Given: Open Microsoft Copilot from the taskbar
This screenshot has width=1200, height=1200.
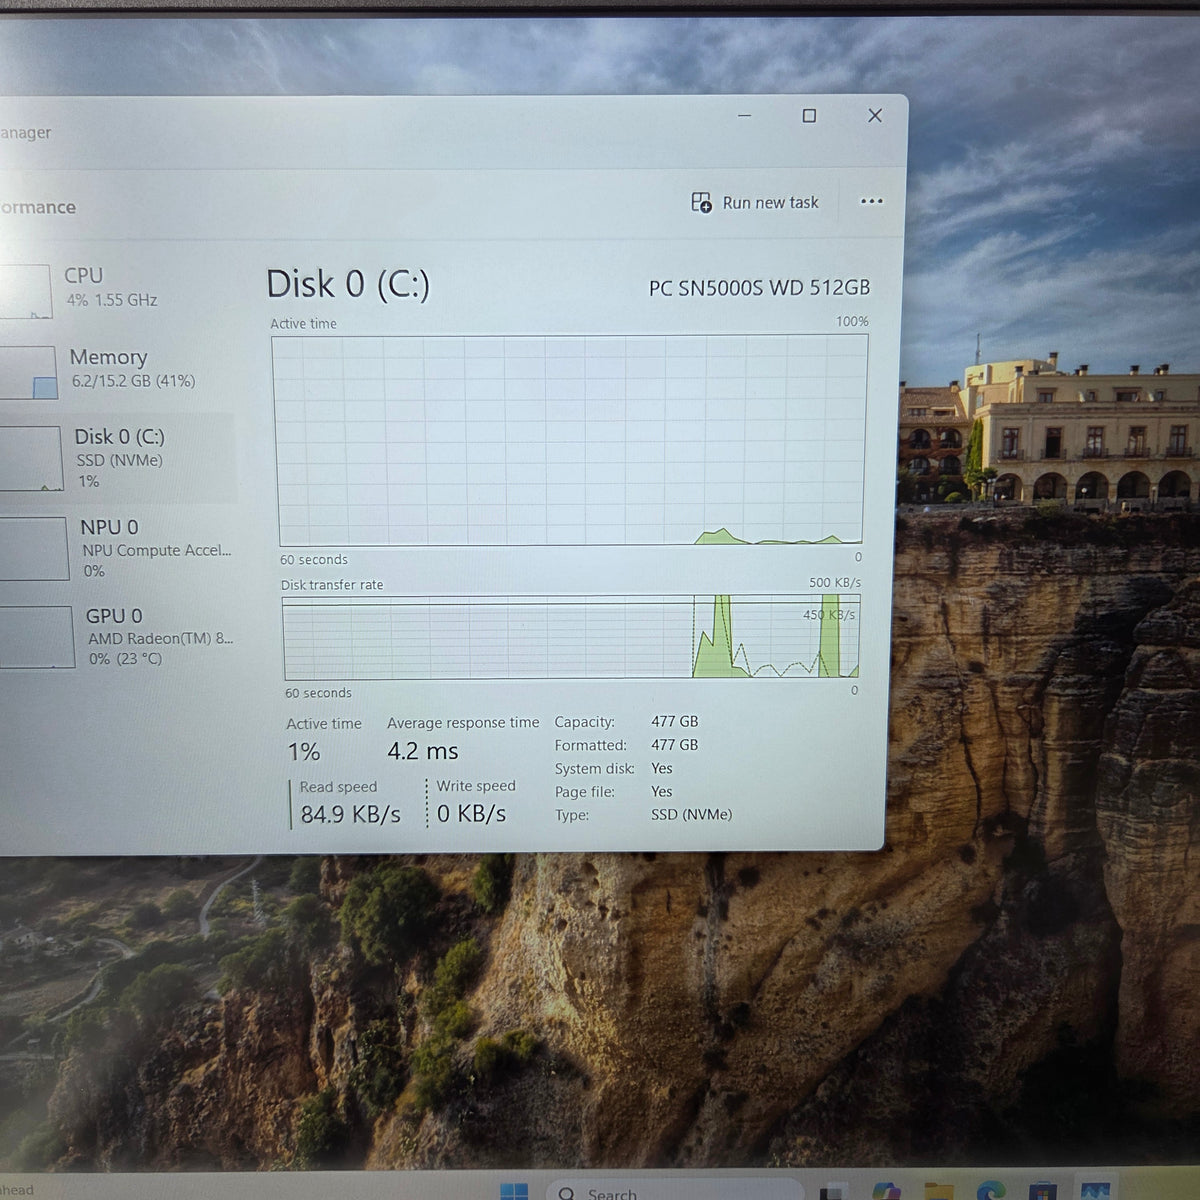Looking at the screenshot, I should pos(886,1192).
